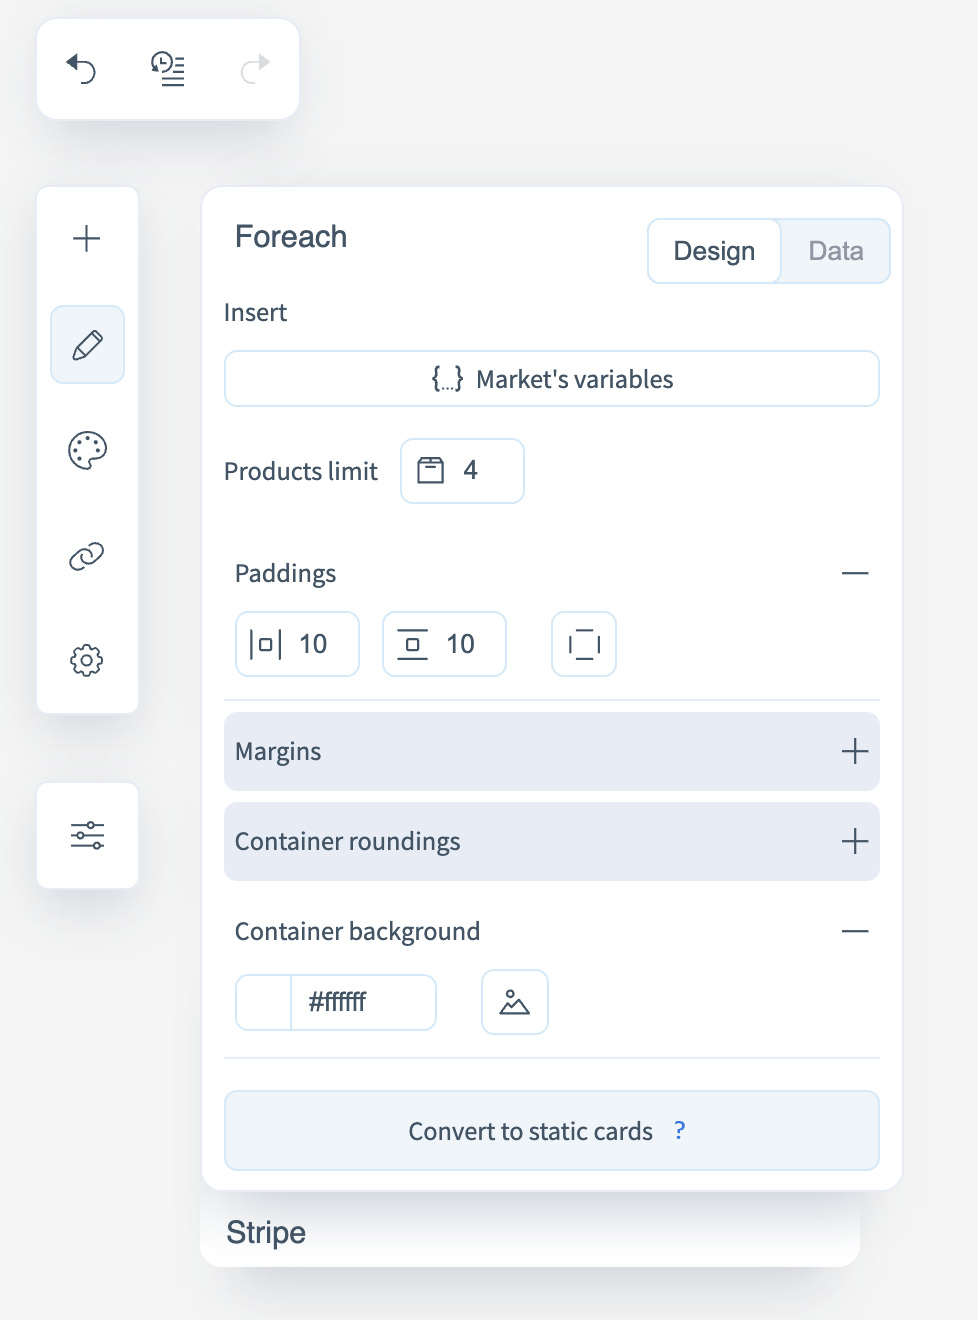Click the undo arrow icon

(x=81, y=69)
